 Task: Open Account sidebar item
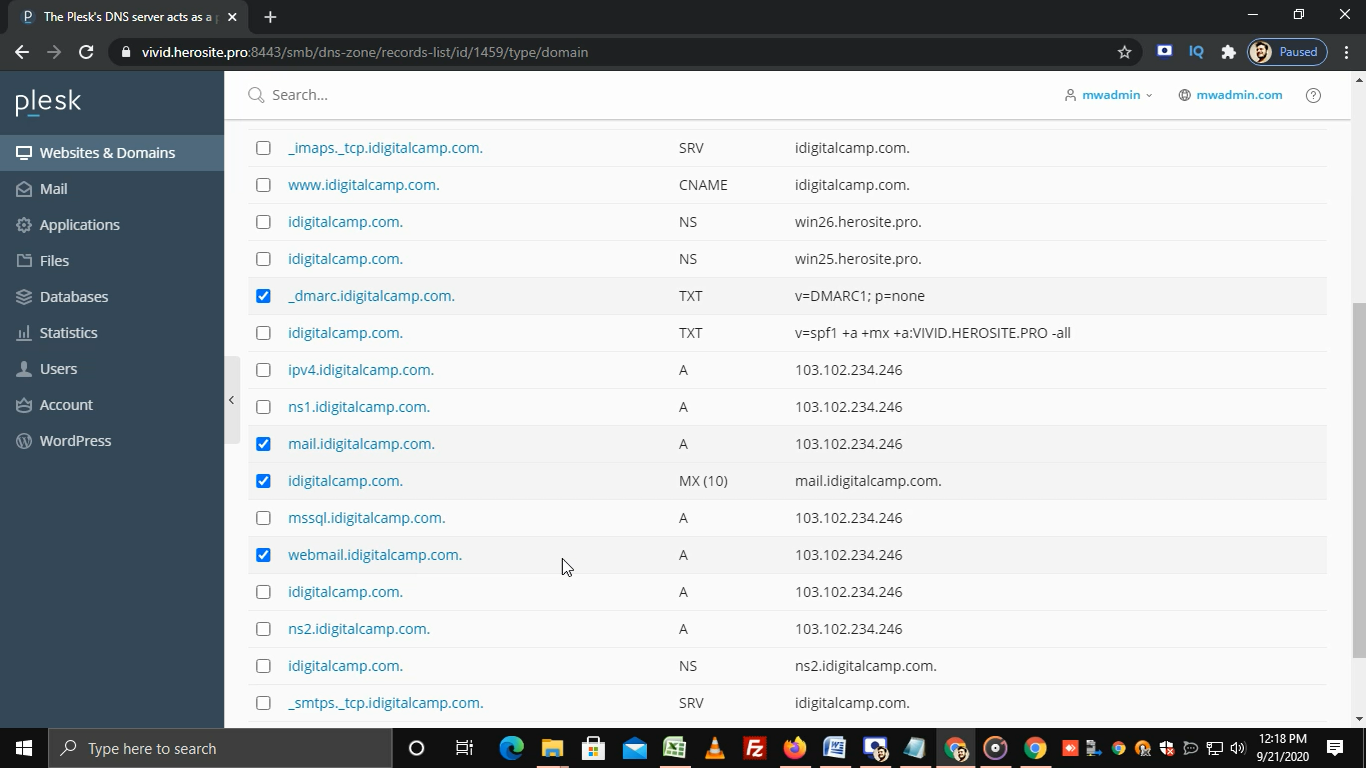point(112,405)
